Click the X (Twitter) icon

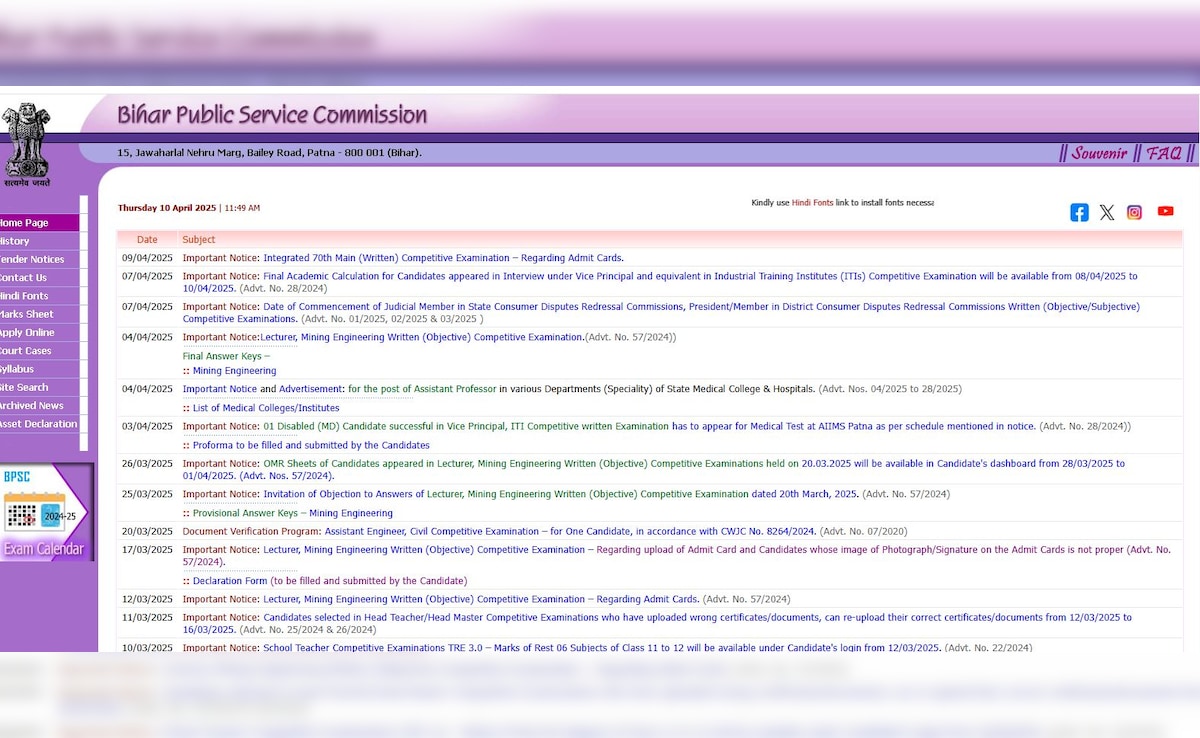tap(1107, 212)
